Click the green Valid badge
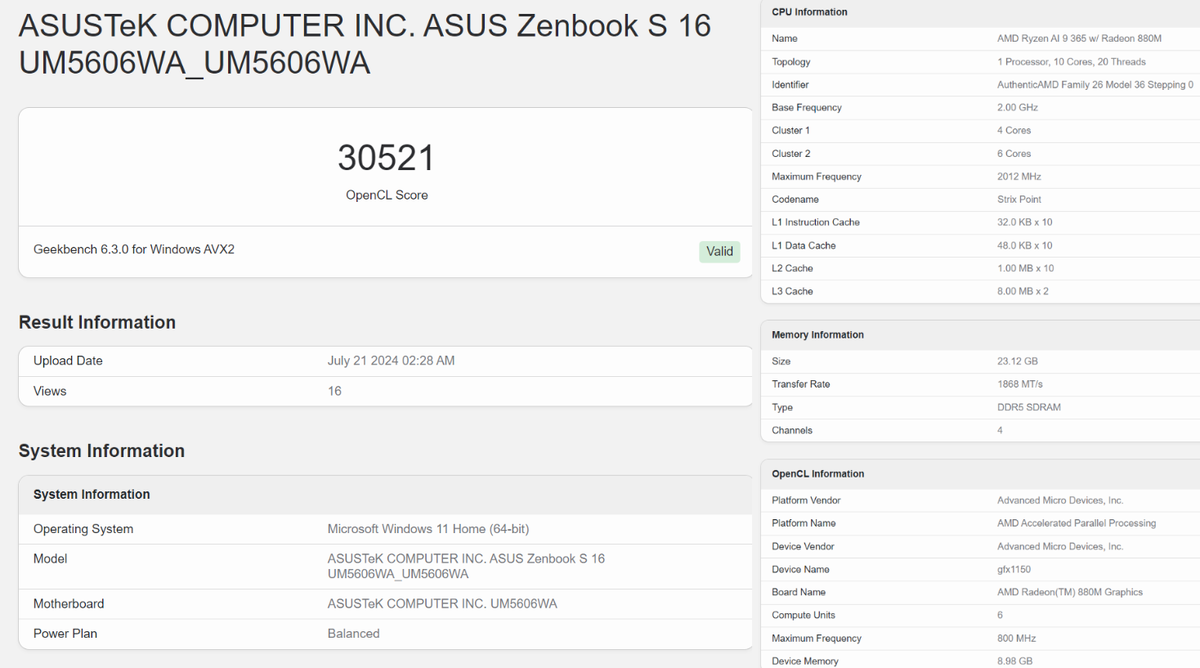1200x668 pixels. tap(719, 251)
